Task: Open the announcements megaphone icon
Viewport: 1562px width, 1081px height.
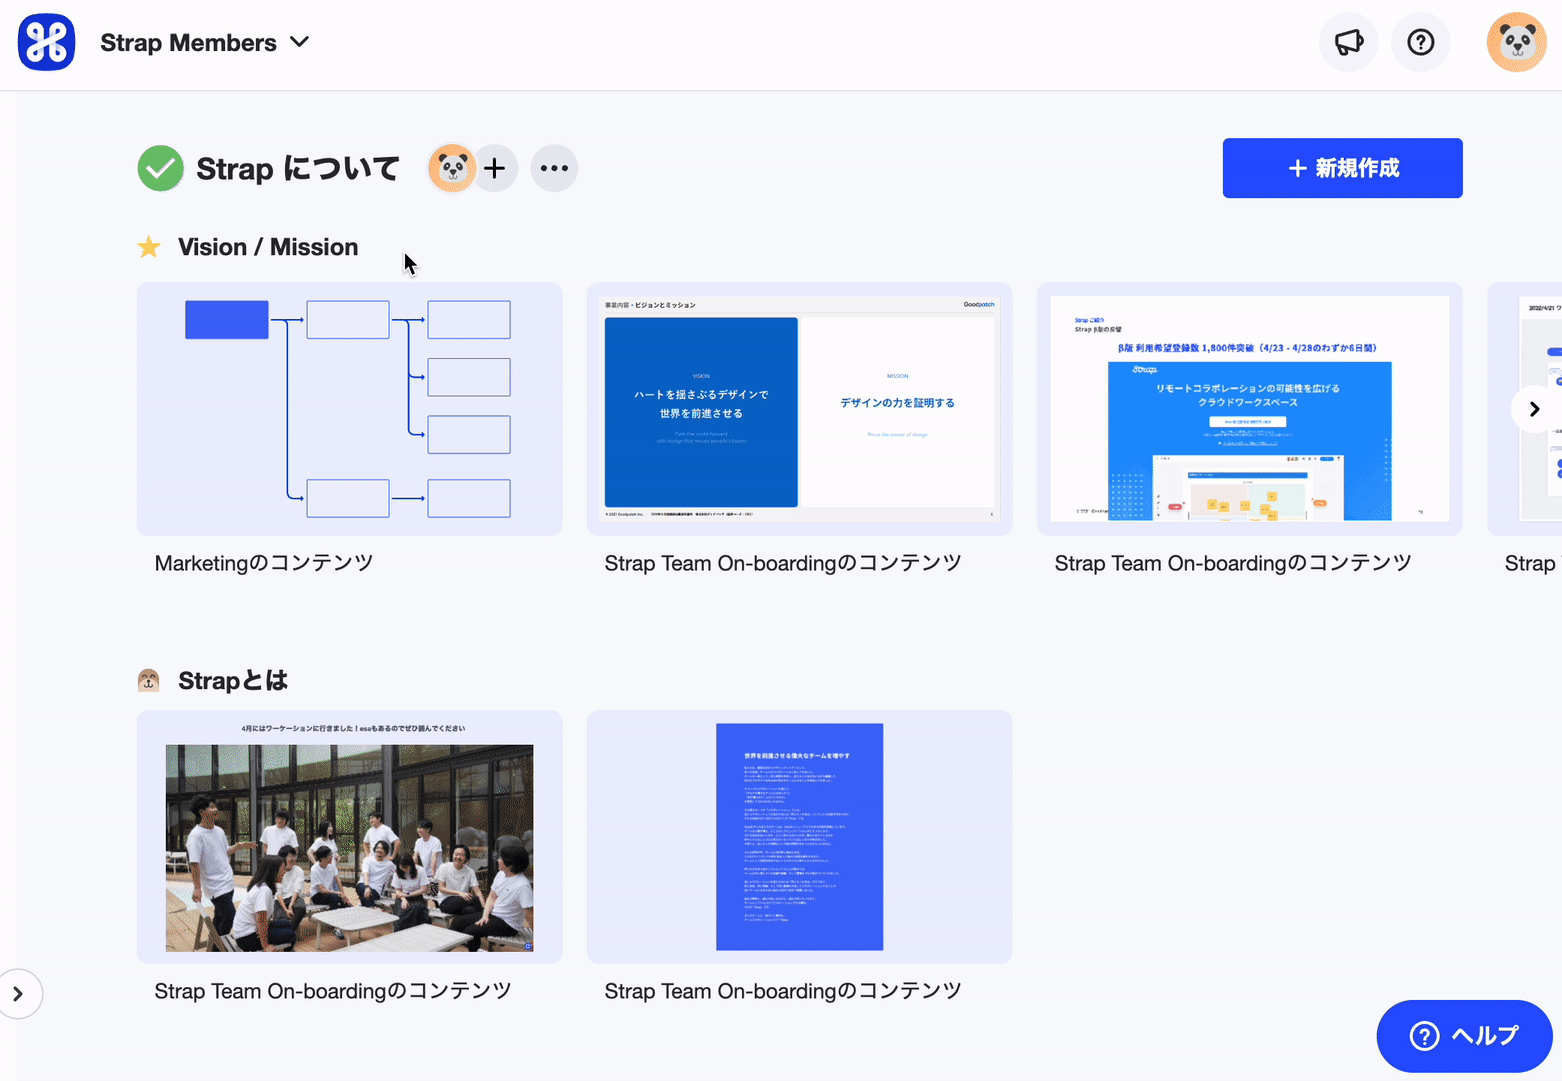Action: (x=1349, y=42)
